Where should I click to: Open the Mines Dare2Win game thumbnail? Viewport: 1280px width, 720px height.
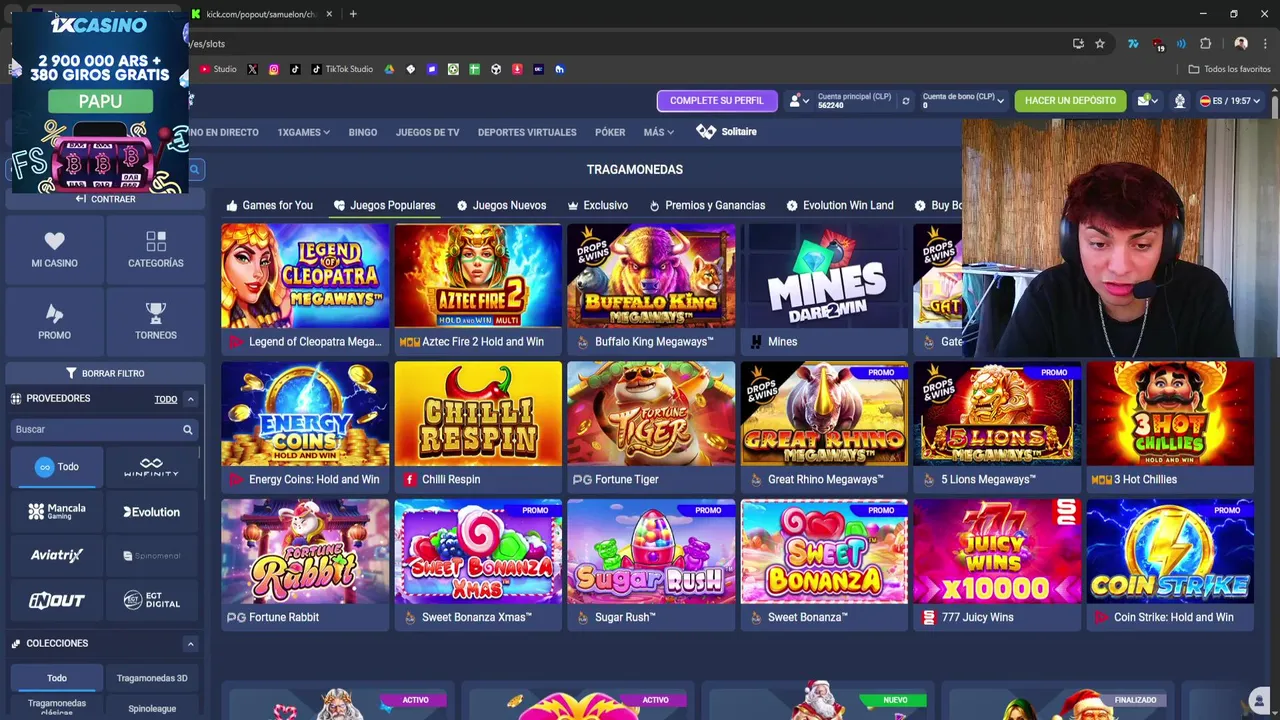824,276
